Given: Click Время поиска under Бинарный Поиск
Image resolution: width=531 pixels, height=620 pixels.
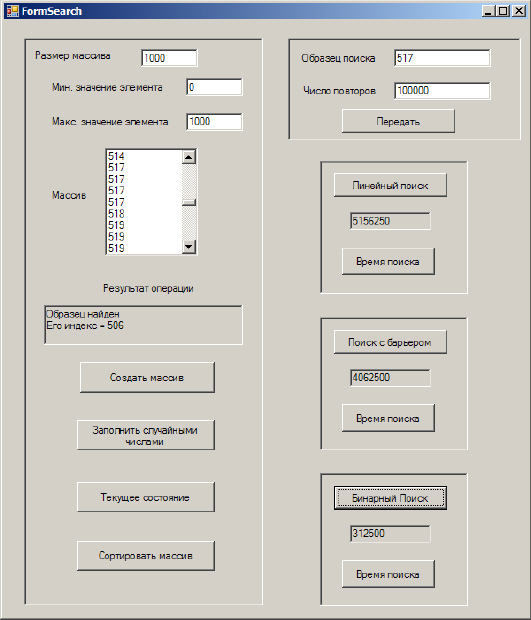Looking at the screenshot, I should tap(388, 574).
